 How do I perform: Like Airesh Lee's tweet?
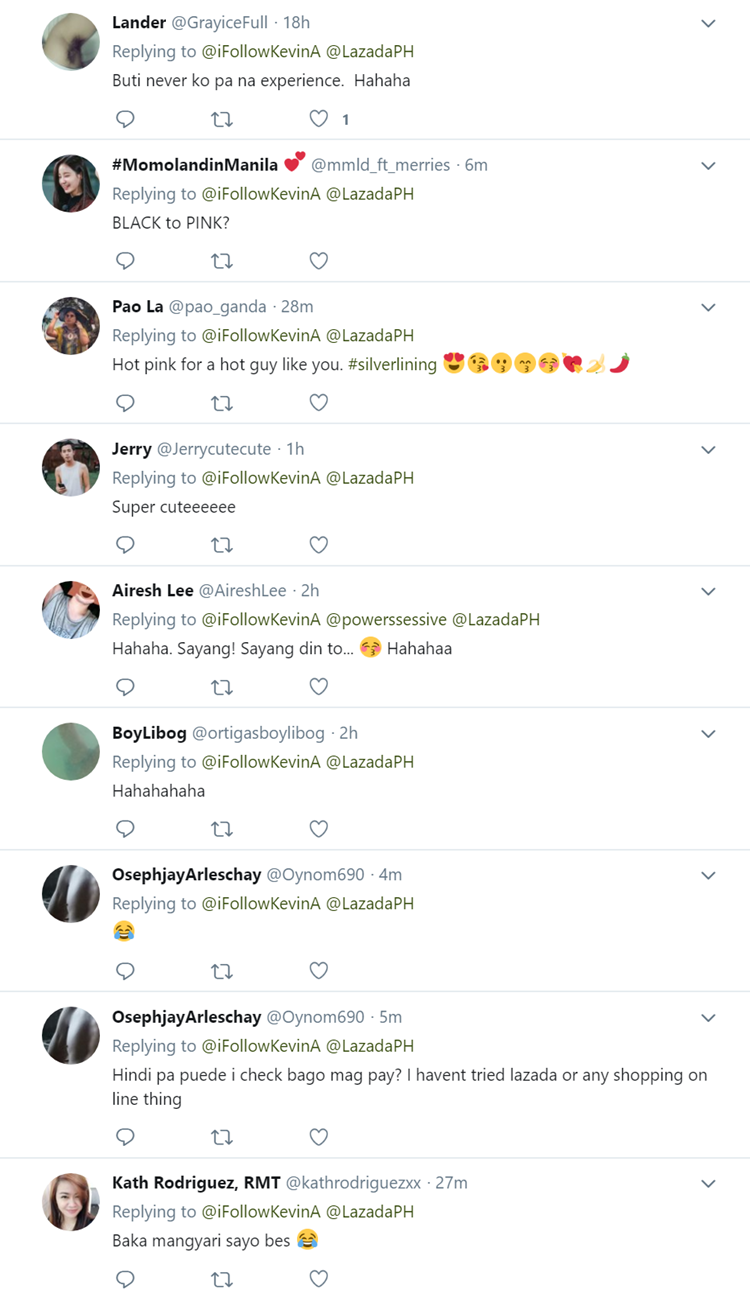click(318, 687)
